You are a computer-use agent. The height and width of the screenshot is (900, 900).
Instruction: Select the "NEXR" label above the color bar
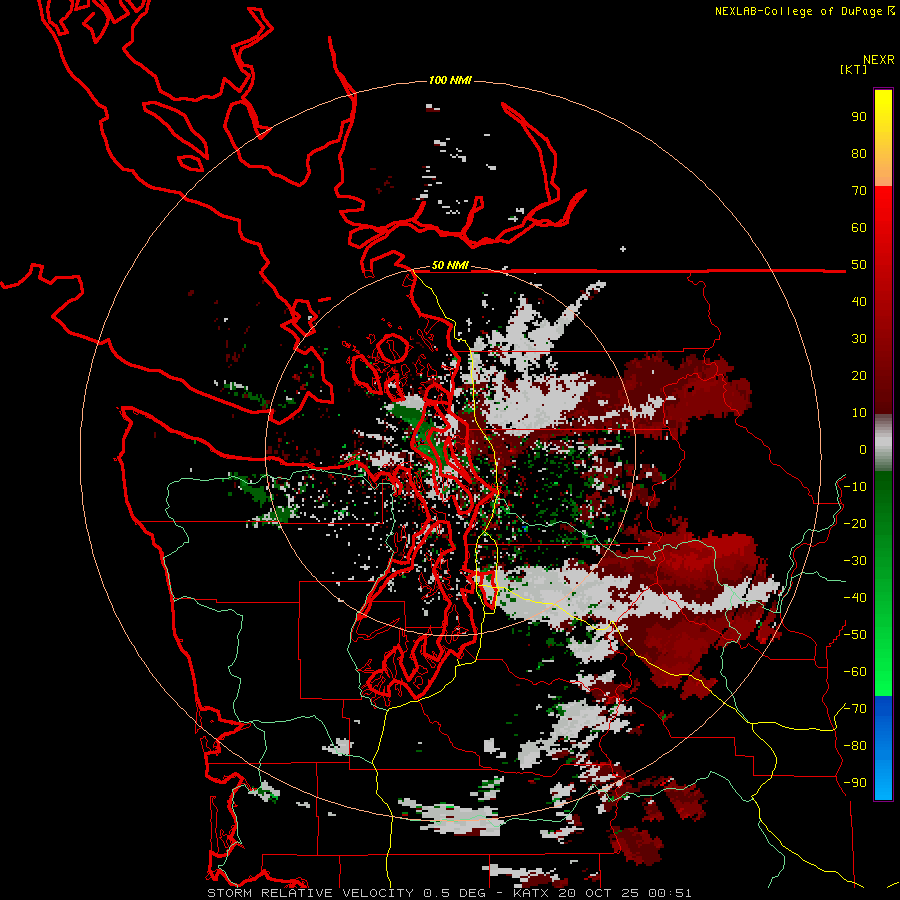[x=879, y=60]
